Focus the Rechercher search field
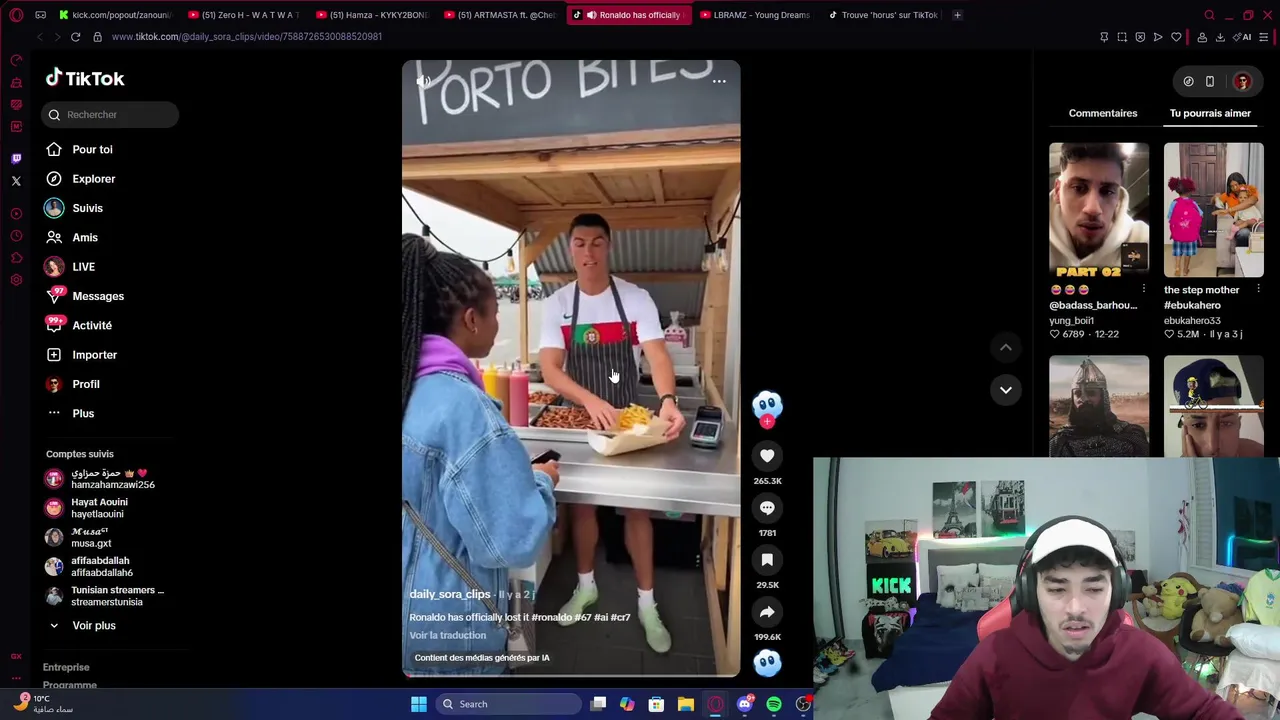Screen dimensions: 1280x720 110,114
